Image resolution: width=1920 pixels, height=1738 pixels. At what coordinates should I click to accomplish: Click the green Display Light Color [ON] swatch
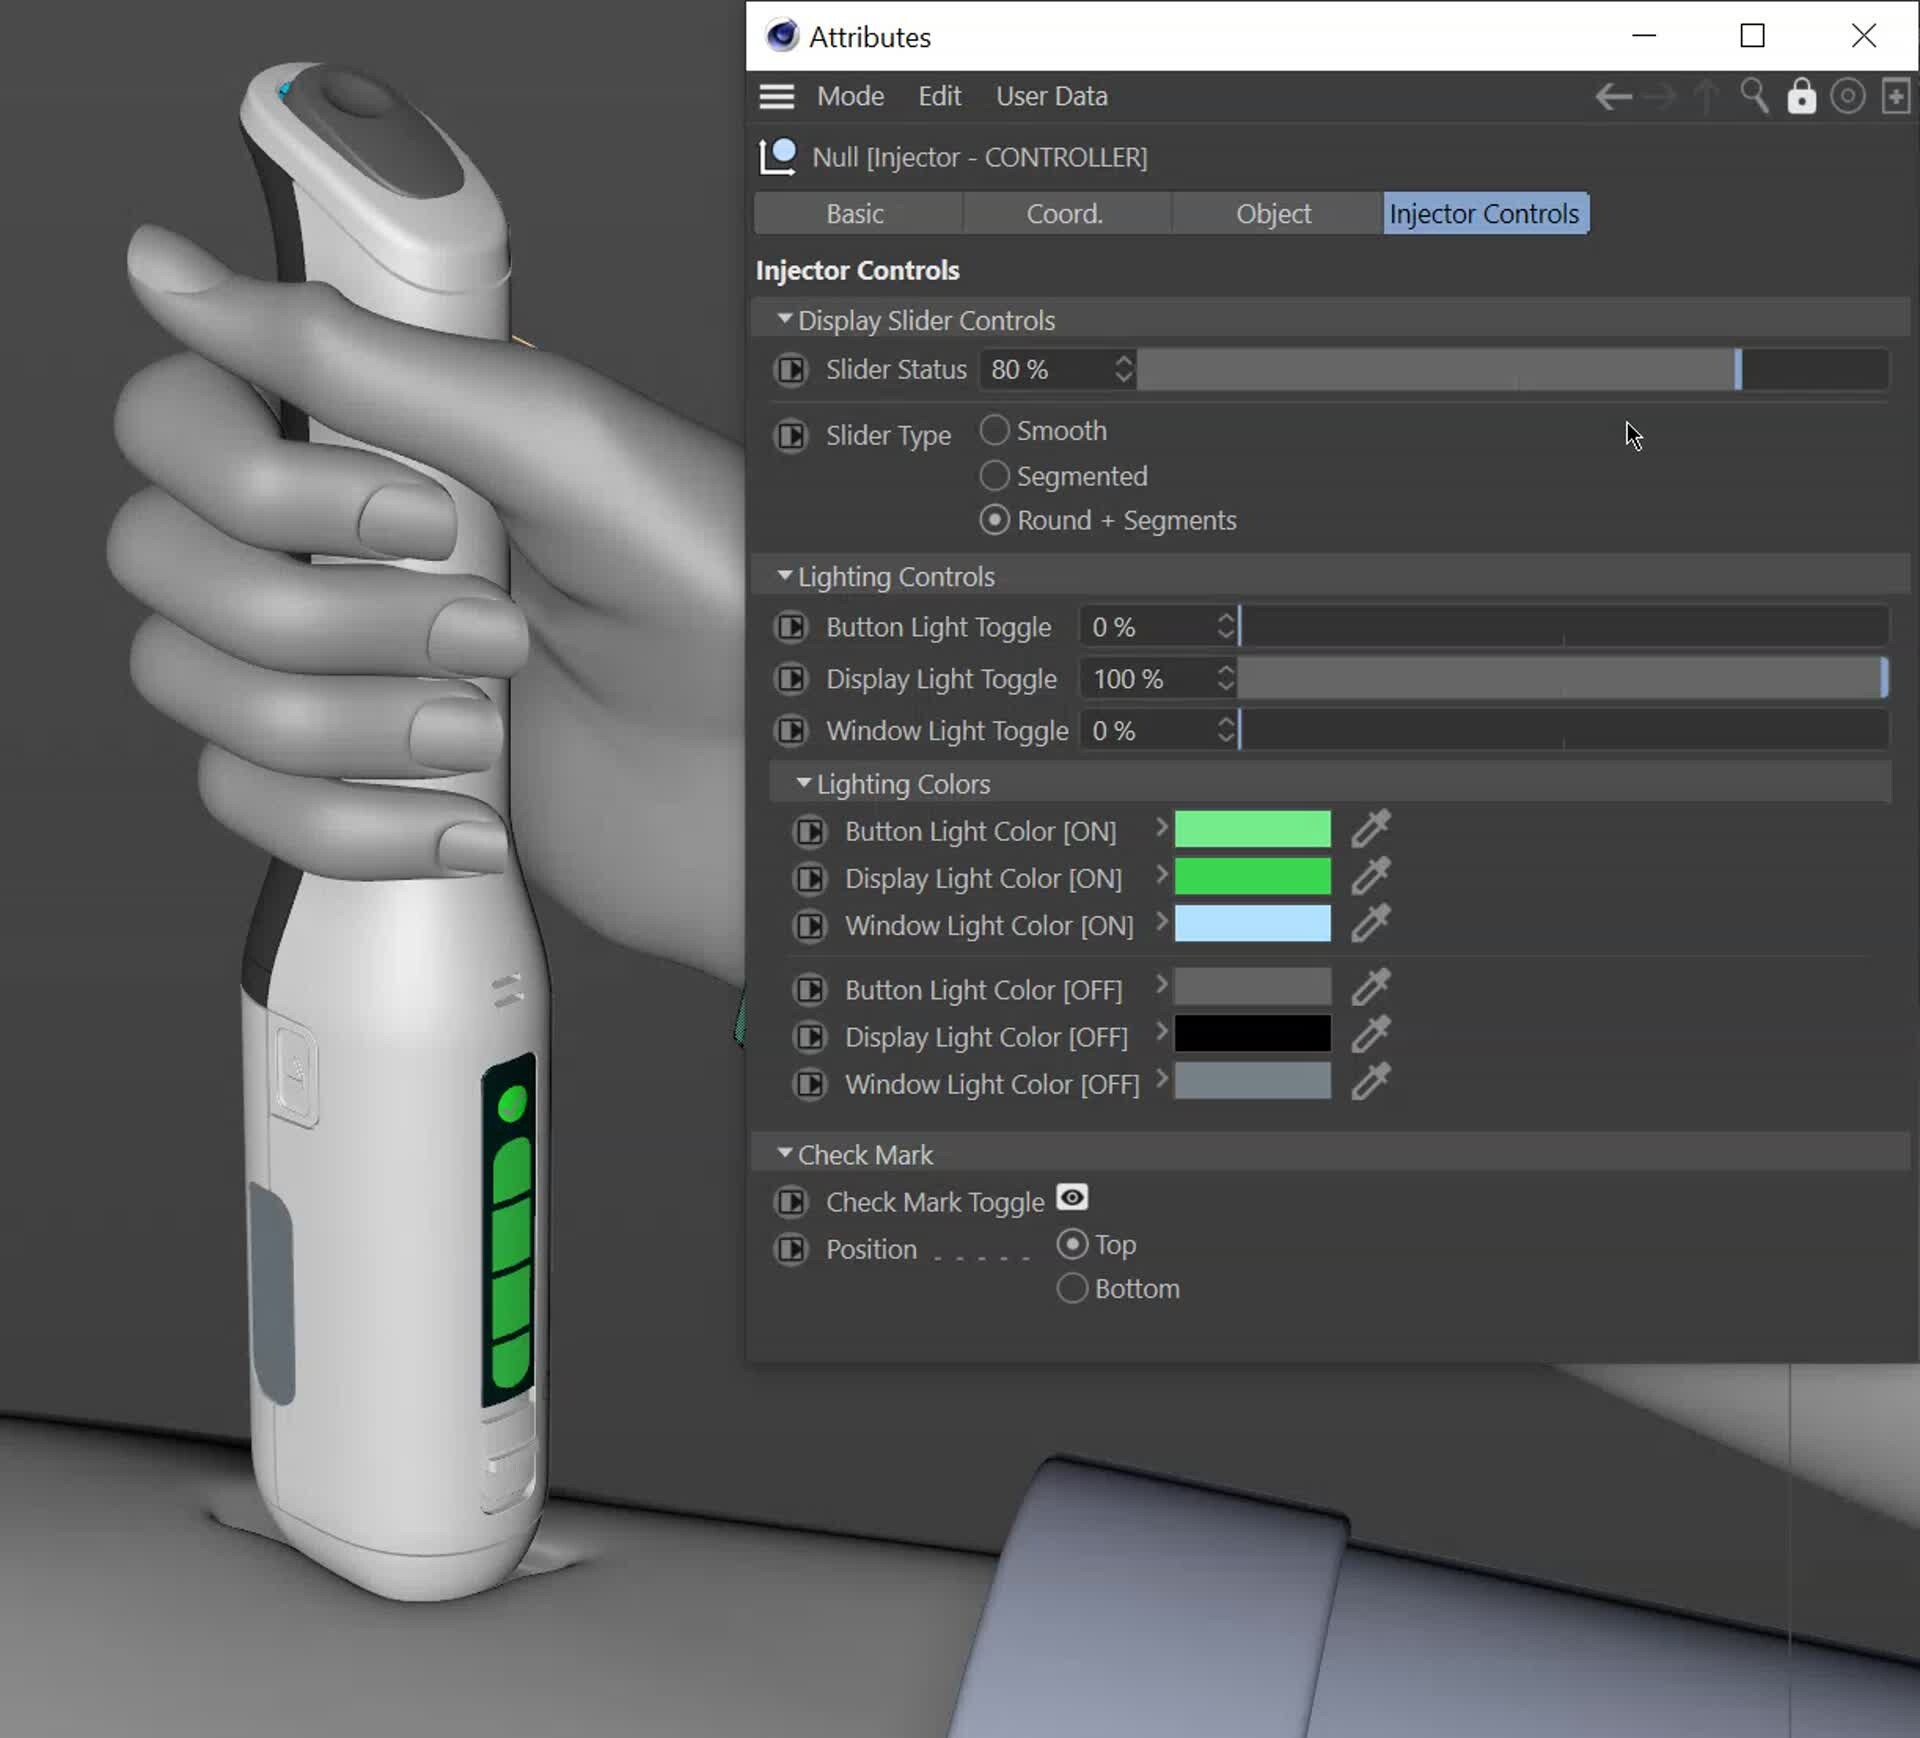pos(1252,878)
